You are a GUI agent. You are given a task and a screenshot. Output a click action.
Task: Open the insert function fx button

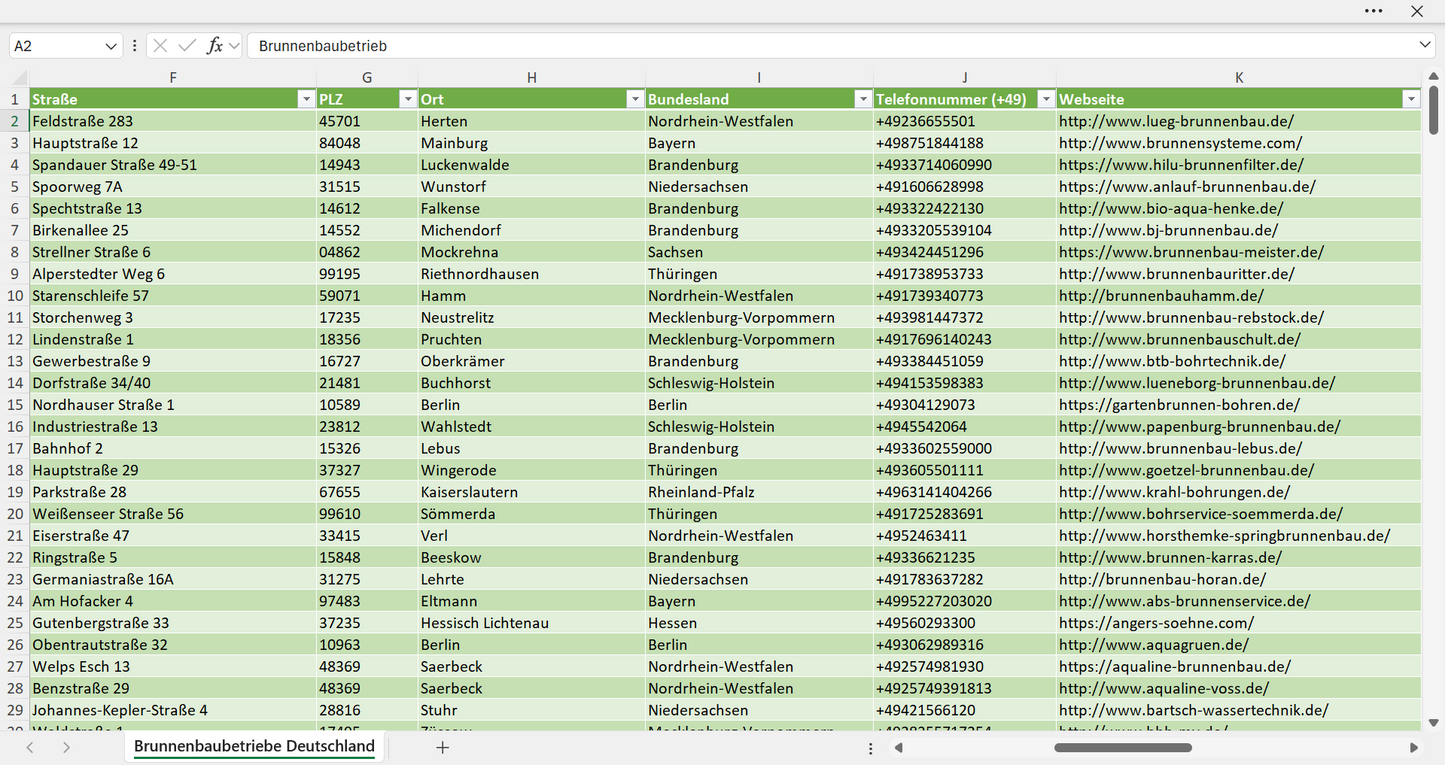[x=214, y=46]
